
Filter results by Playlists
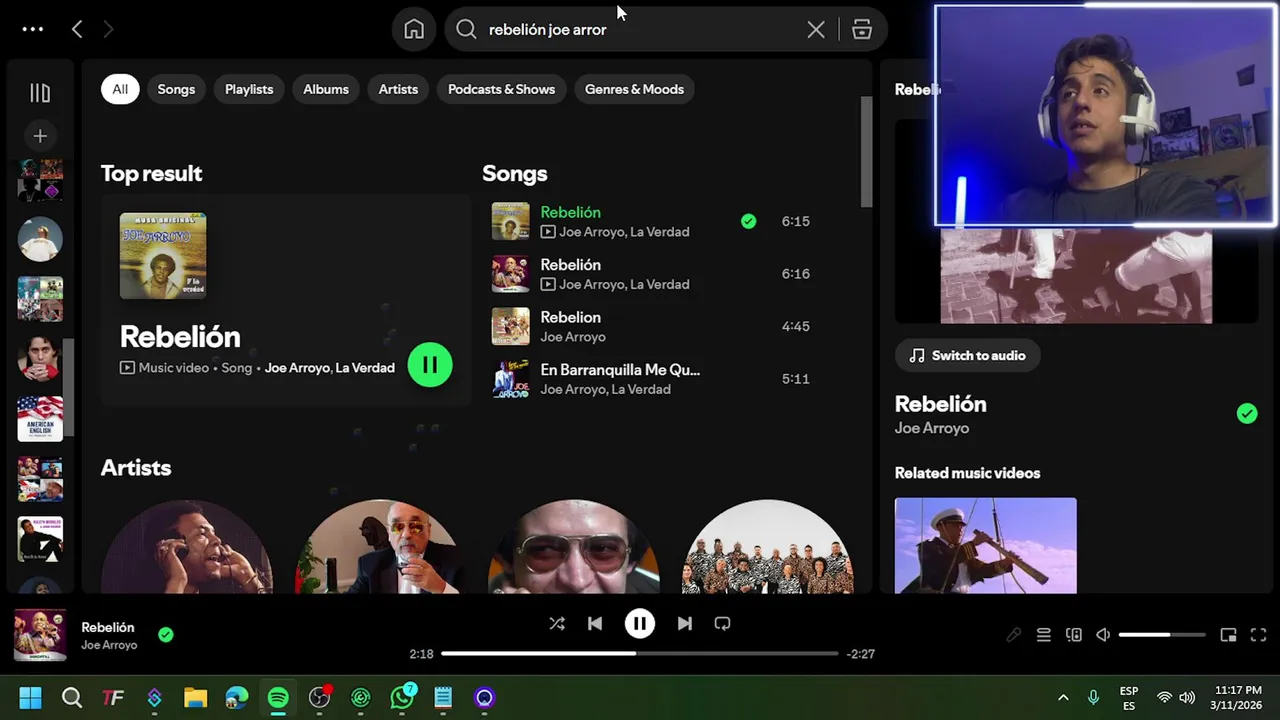(x=249, y=89)
